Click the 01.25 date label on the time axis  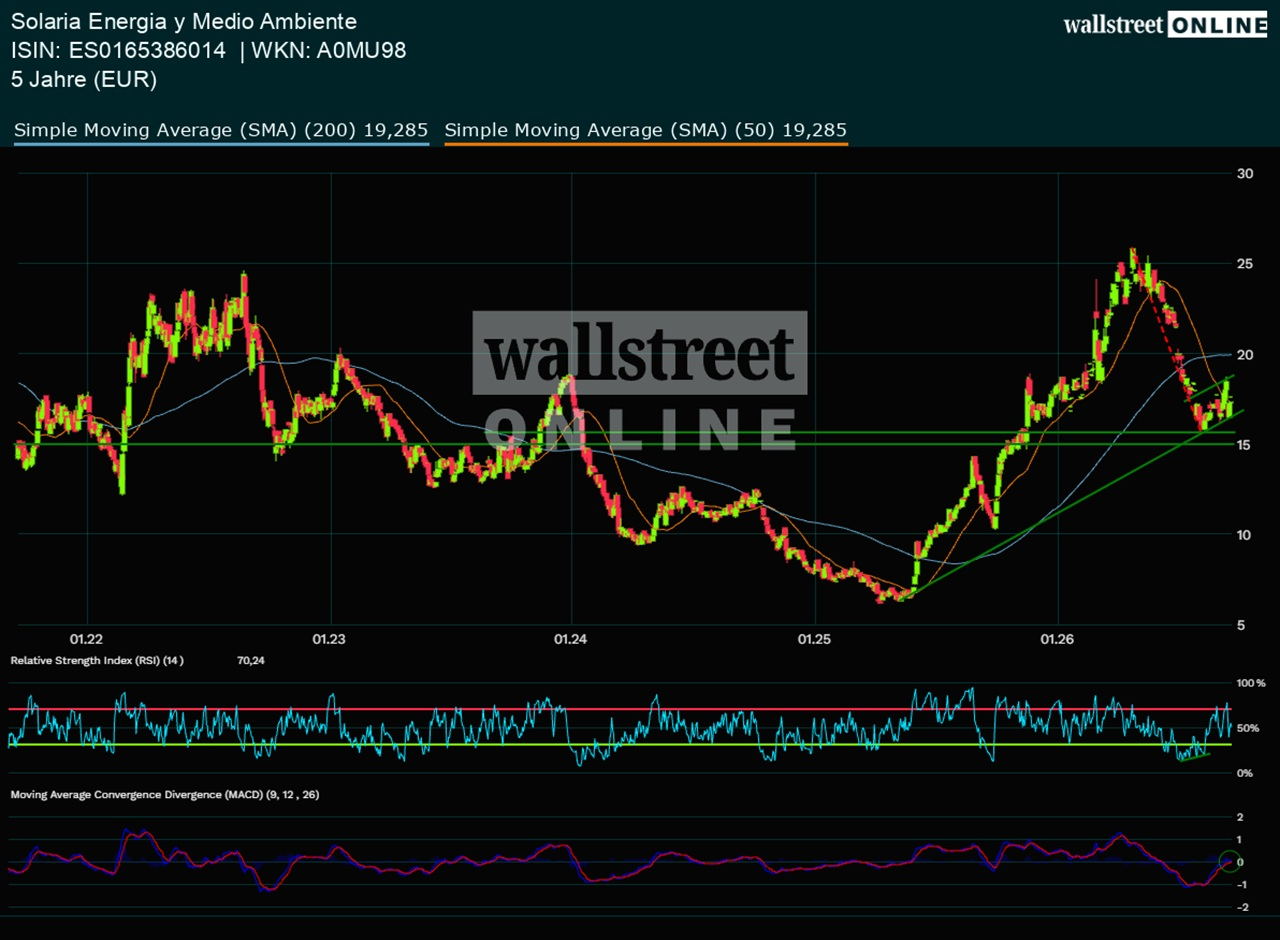(x=815, y=639)
